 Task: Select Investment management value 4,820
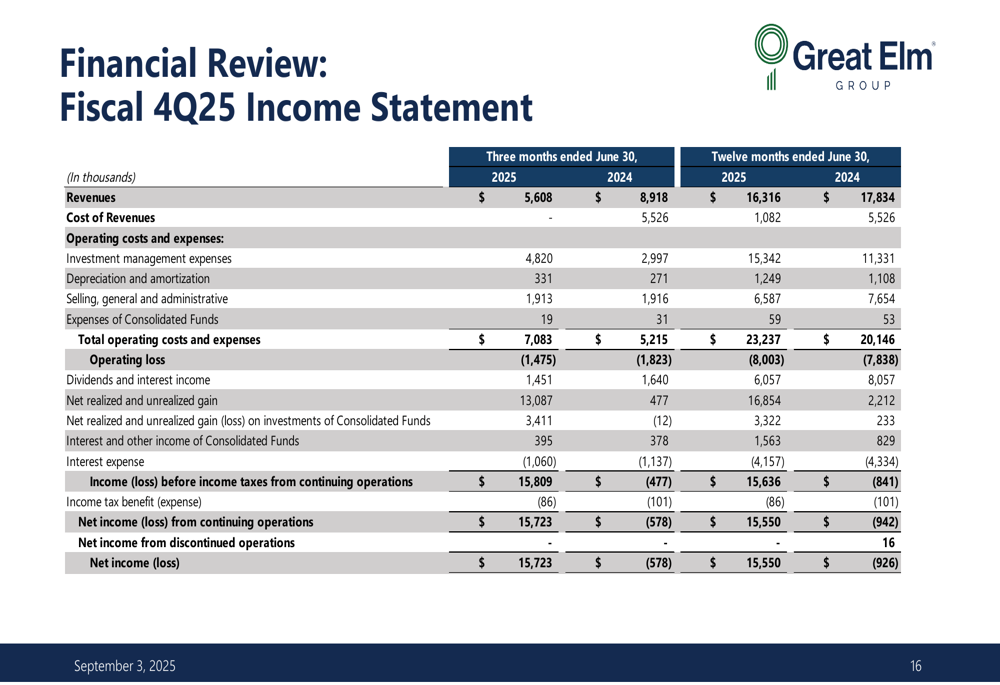(x=539, y=258)
